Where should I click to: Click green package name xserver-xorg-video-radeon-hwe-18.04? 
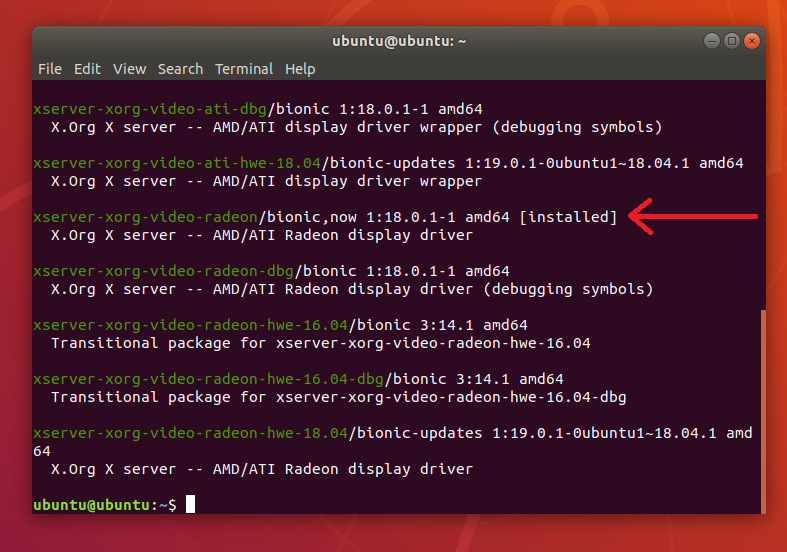coord(190,433)
